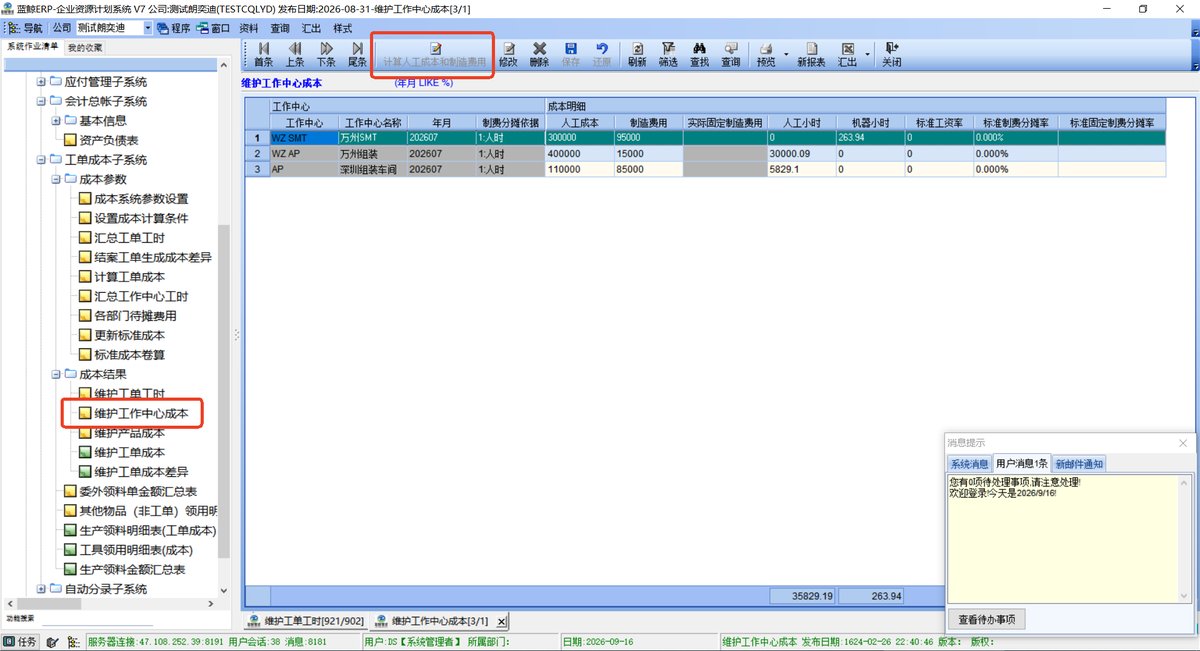Switch to the 维护工单工时[921/902] tab
Screen dimensions: 1200x651
[x=306, y=621]
